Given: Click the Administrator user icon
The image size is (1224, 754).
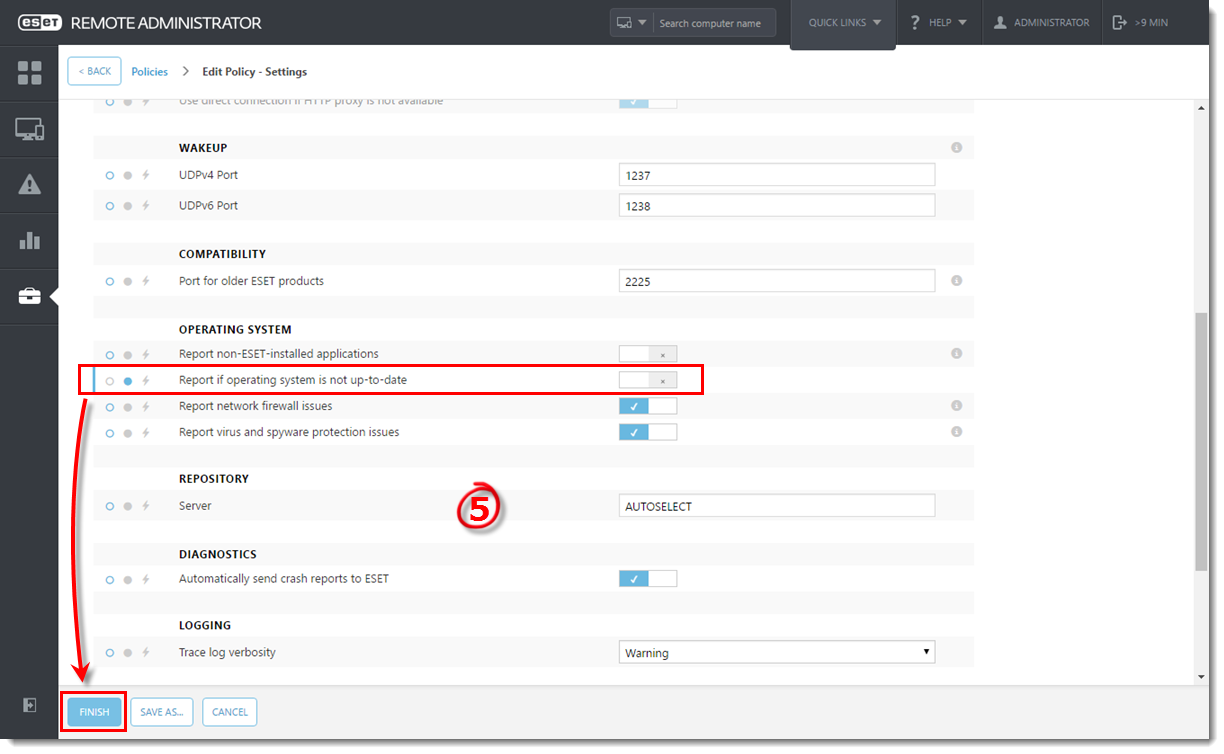Looking at the screenshot, I should 1042,22.
